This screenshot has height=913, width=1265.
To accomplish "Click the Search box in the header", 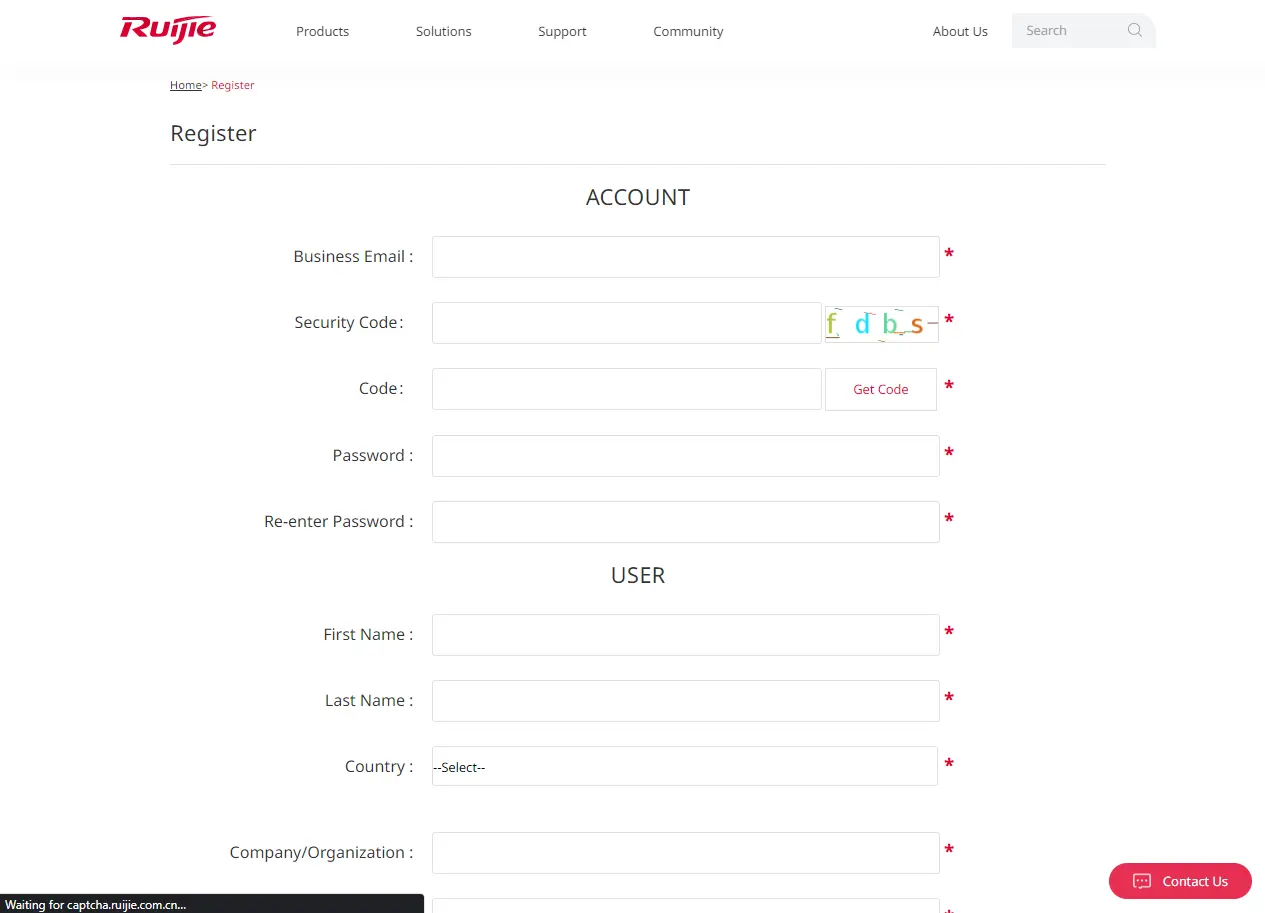I will point(1070,30).
